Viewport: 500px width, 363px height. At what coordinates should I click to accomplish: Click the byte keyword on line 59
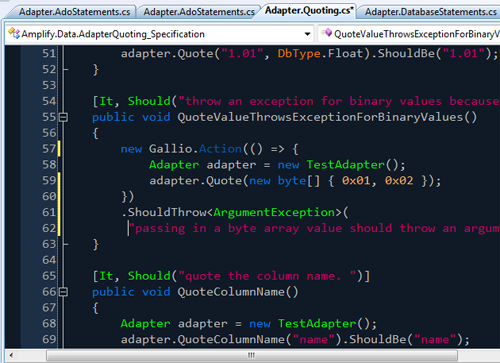pyautogui.click(x=292, y=181)
